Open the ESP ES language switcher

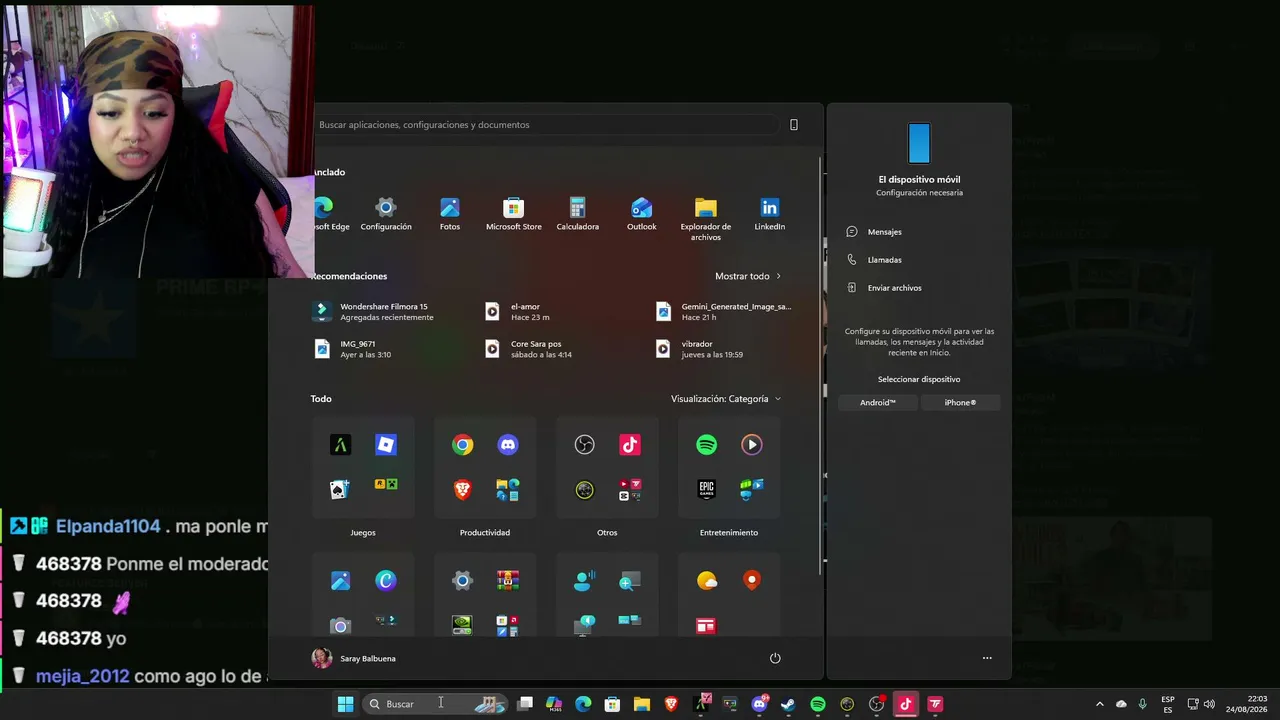[x=1168, y=704]
